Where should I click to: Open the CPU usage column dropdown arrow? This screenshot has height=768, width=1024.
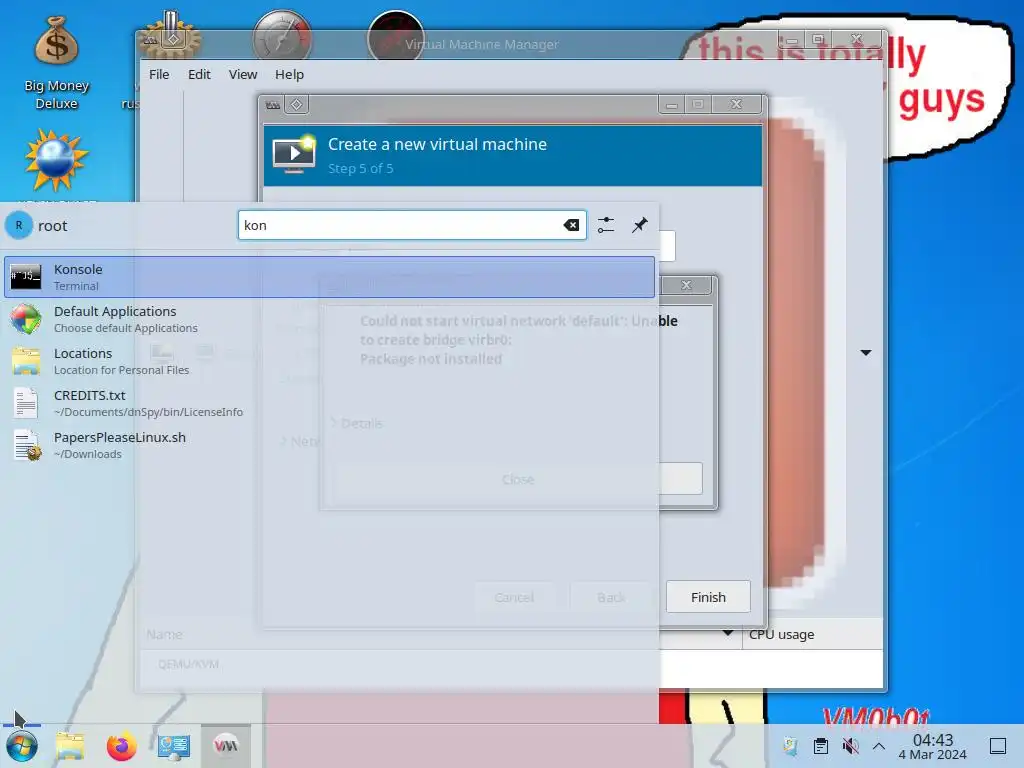click(728, 633)
